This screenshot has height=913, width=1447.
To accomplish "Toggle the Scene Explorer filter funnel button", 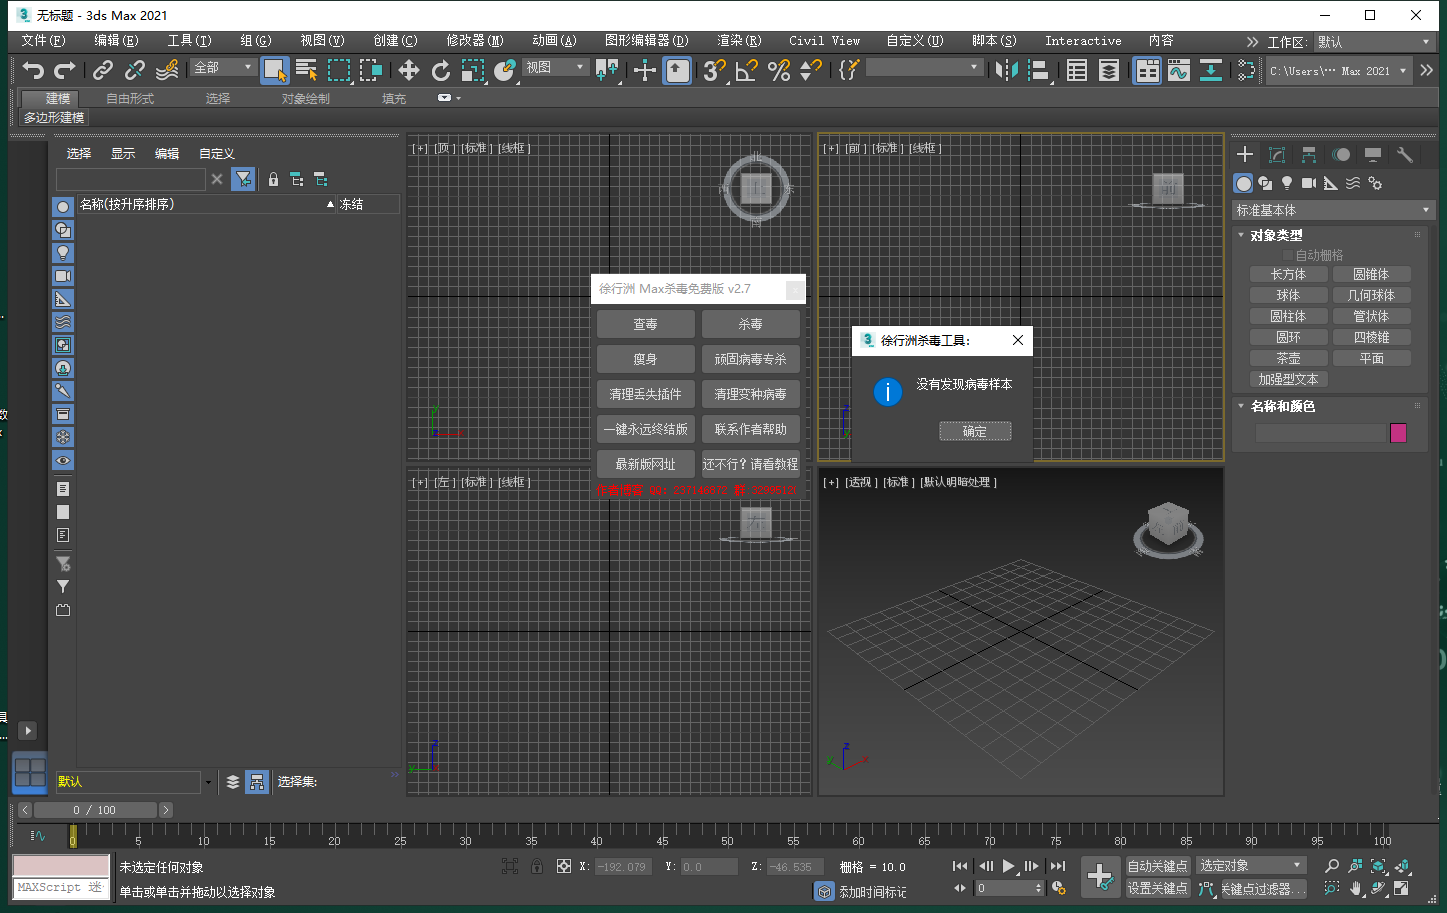I will click(242, 179).
